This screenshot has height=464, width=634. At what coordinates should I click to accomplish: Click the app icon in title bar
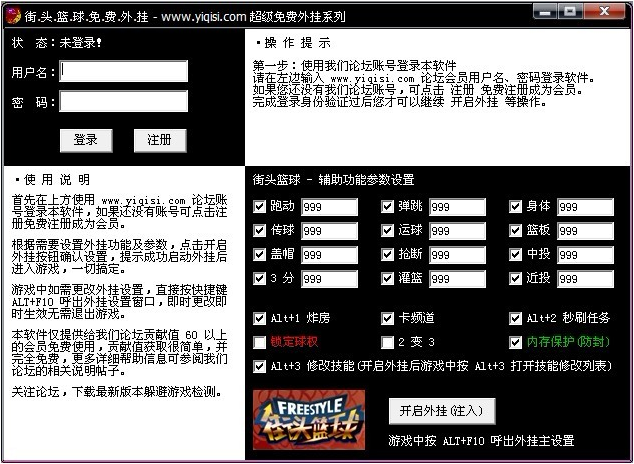click(x=13, y=16)
